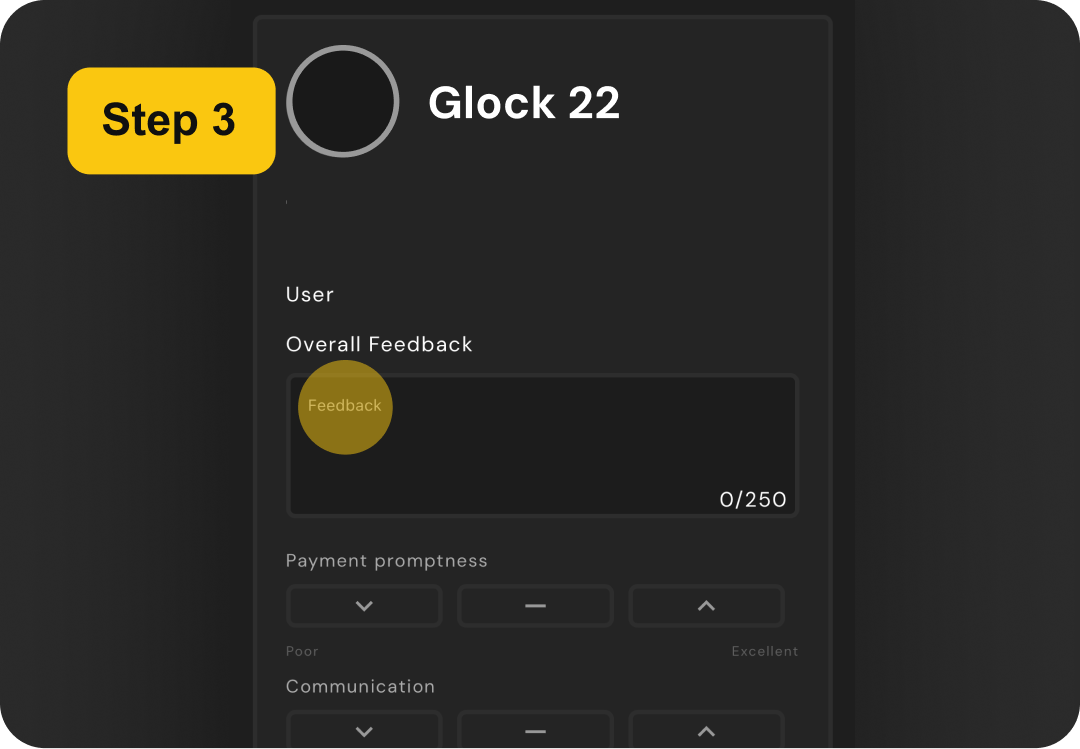Focus the Overall Feedback text box

pos(543,446)
